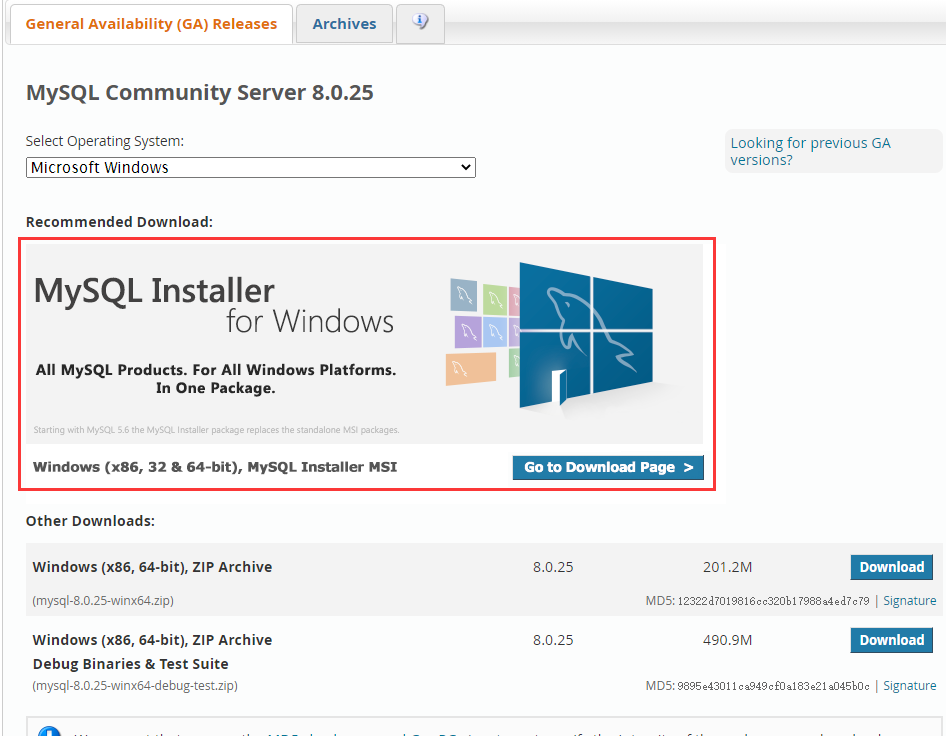Click the MySQL Installer for Windows title
The height and width of the screenshot is (736, 946).
pyautogui.click(x=214, y=306)
